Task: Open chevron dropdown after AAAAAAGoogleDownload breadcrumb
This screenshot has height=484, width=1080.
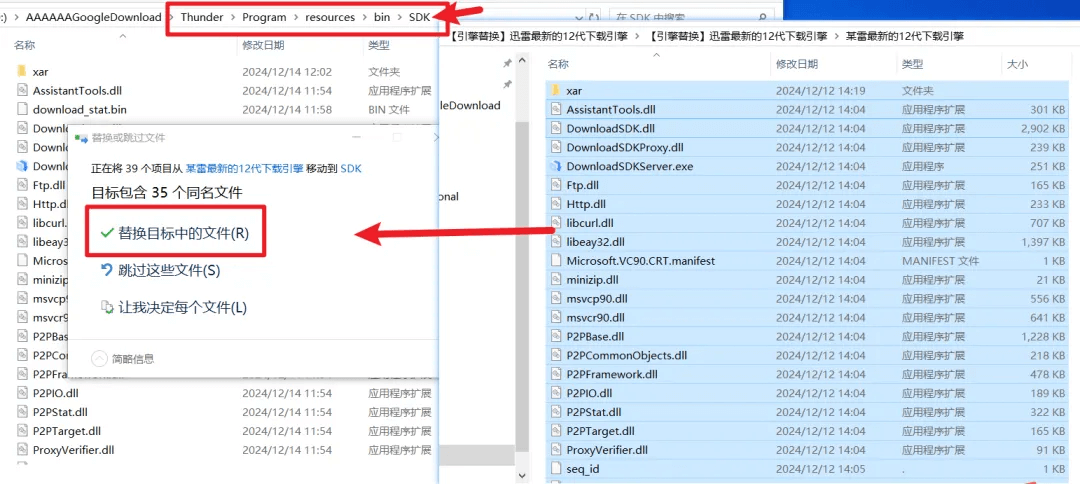Action: tap(171, 17)
